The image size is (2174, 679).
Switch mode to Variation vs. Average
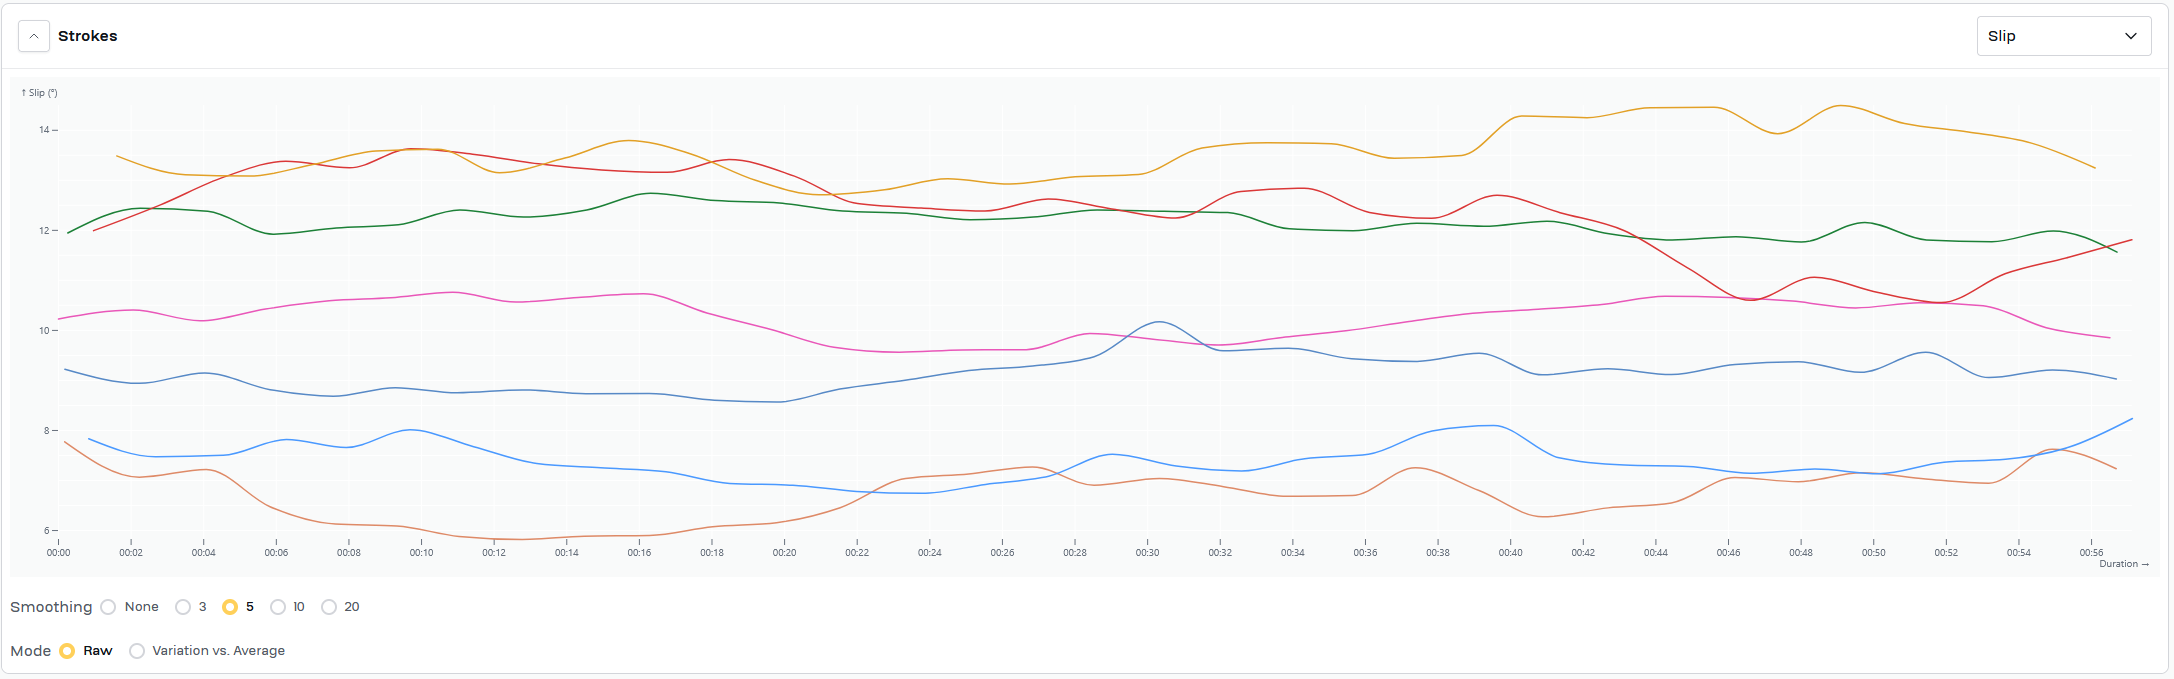[137, 651]
